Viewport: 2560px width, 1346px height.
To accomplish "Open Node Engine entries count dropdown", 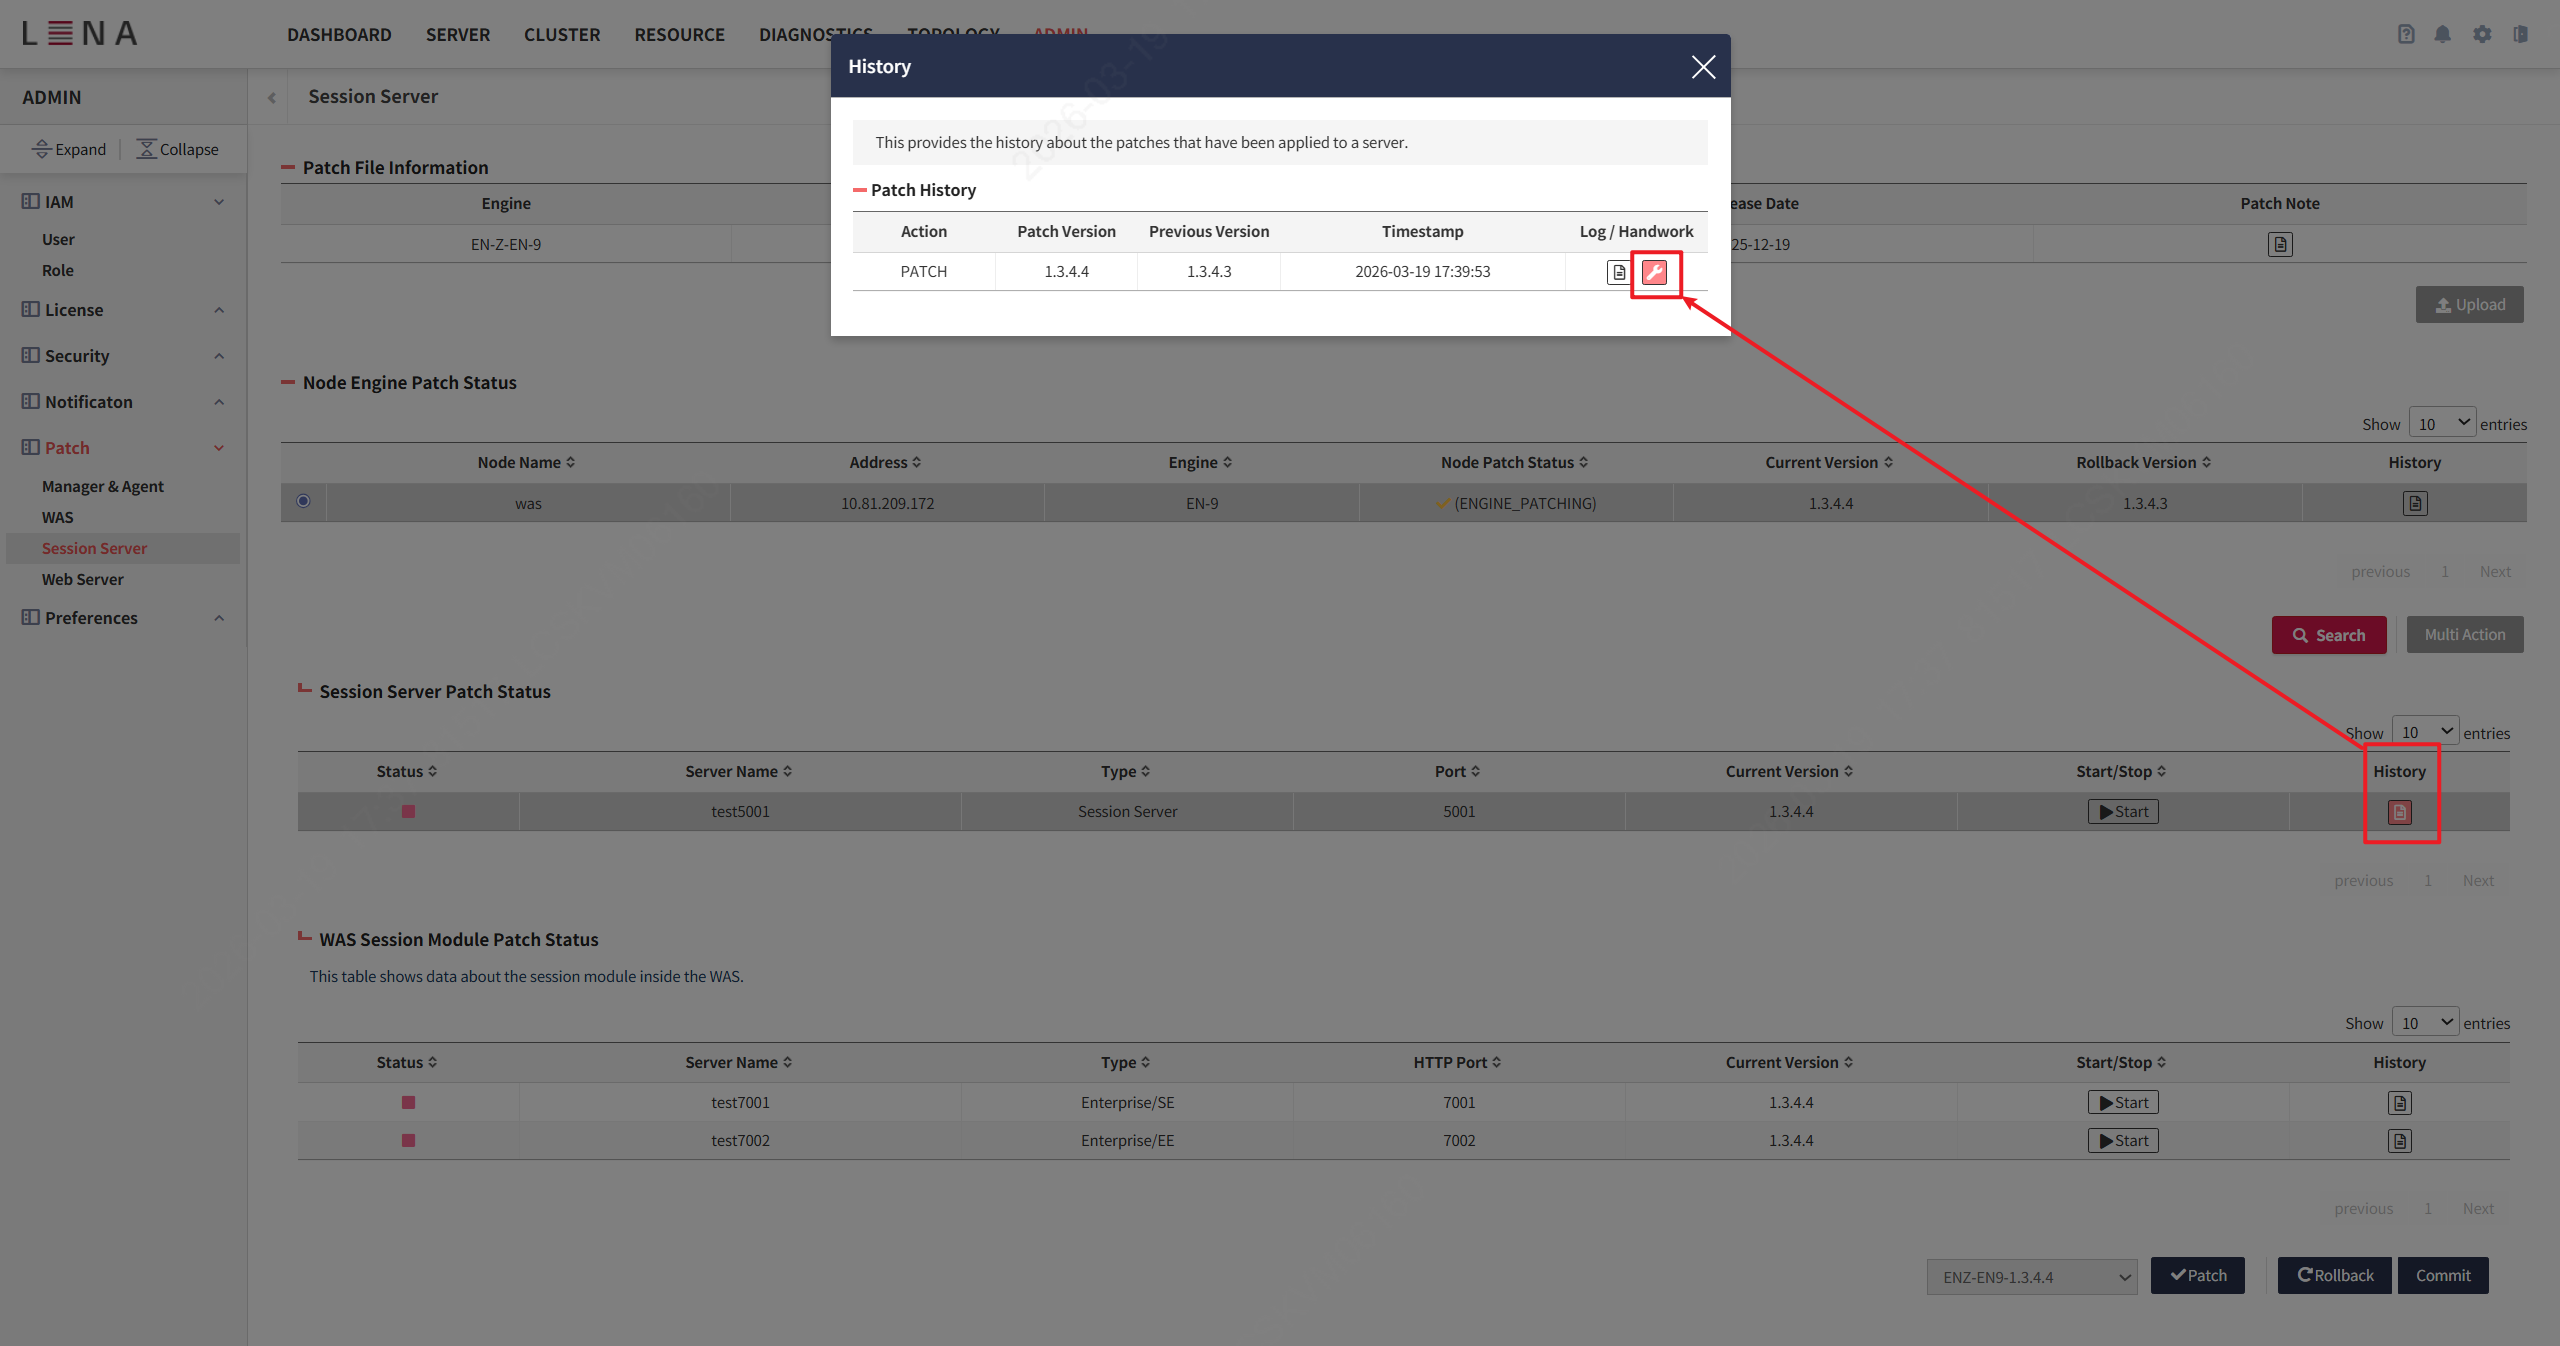I will coord(2442,424).
